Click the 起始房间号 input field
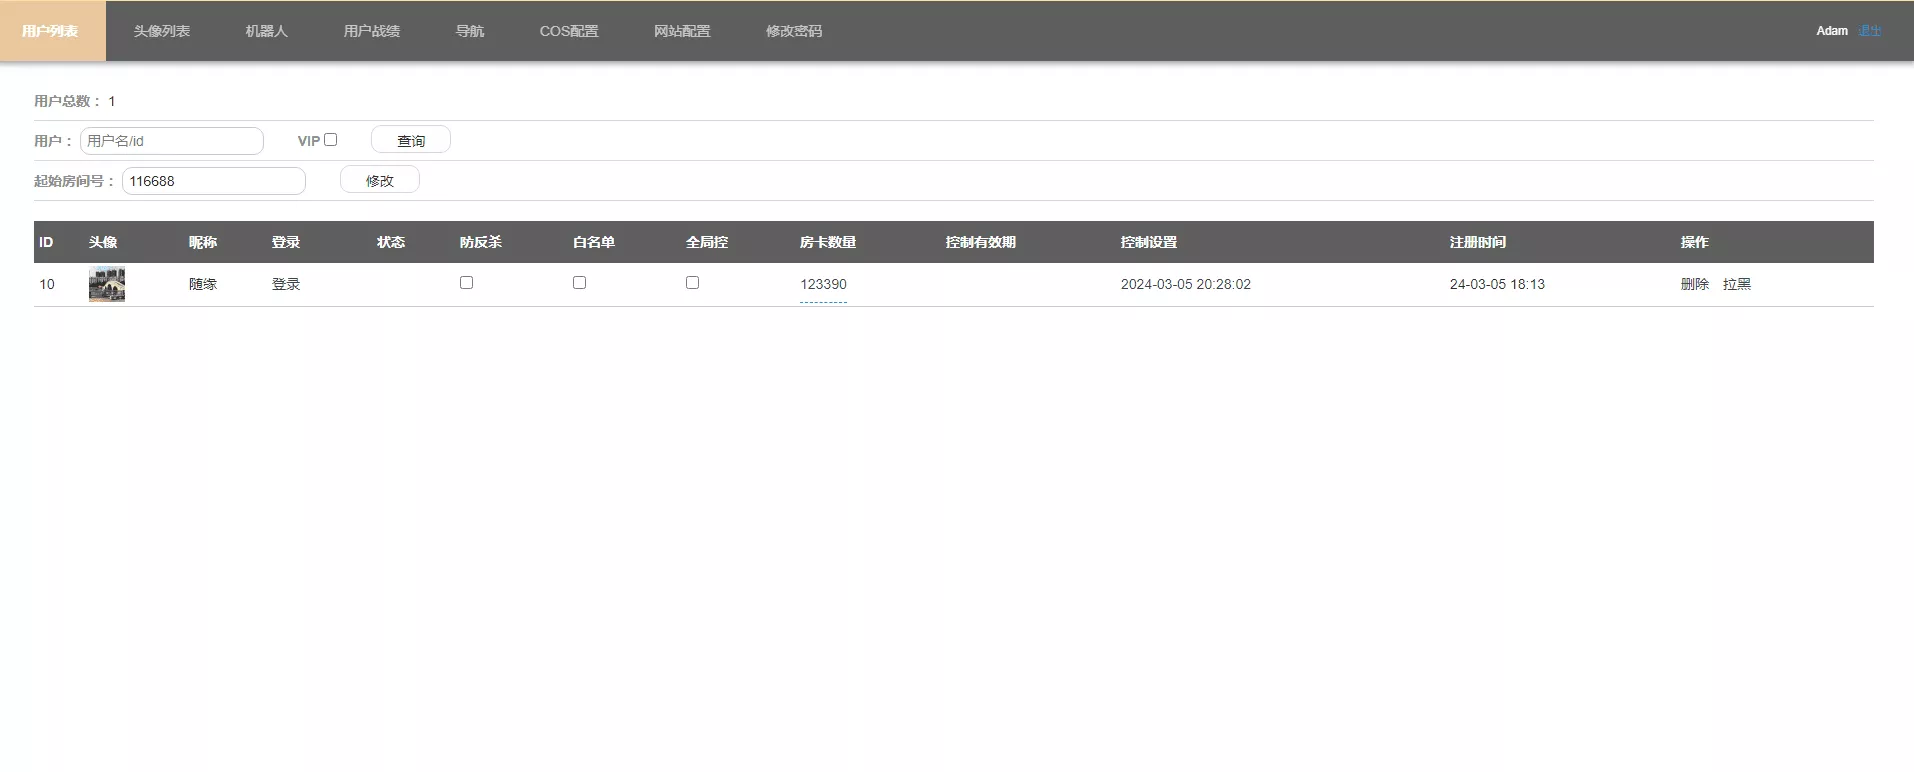 coord(213,181)
